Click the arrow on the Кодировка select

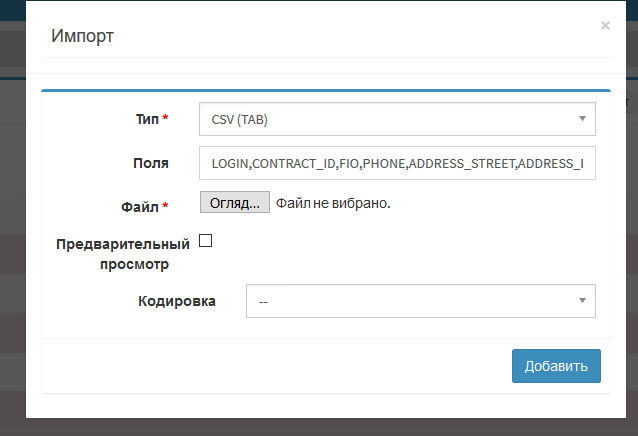point(582,301)
